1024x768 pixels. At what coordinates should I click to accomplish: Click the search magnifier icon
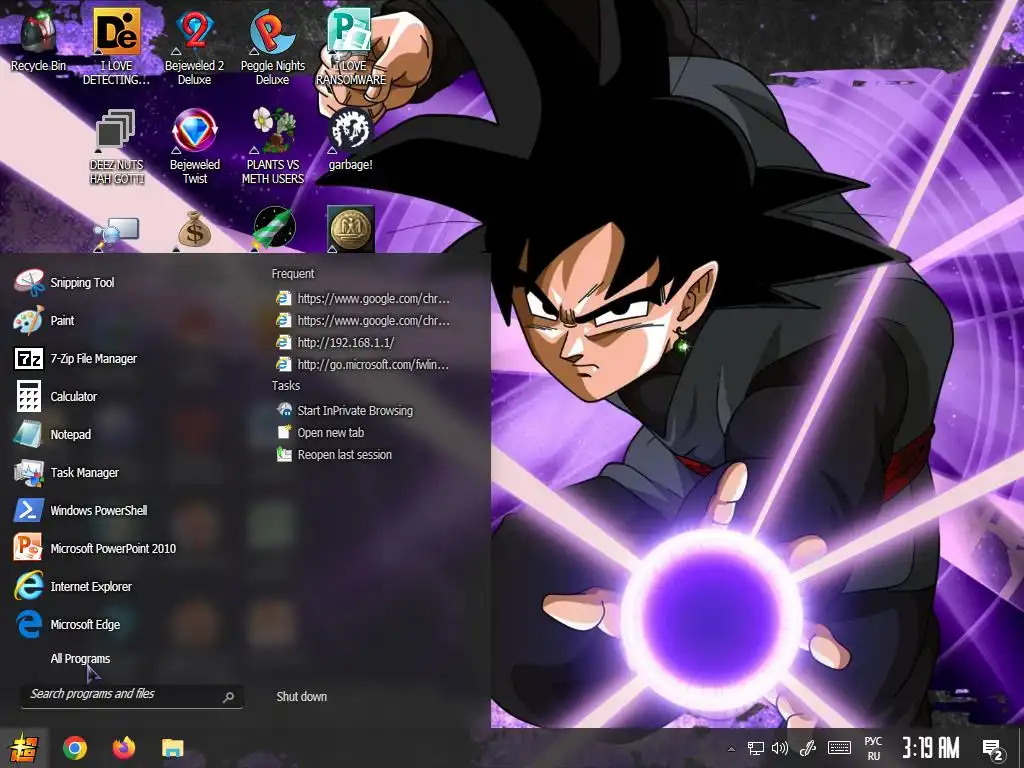pos(228,697)
